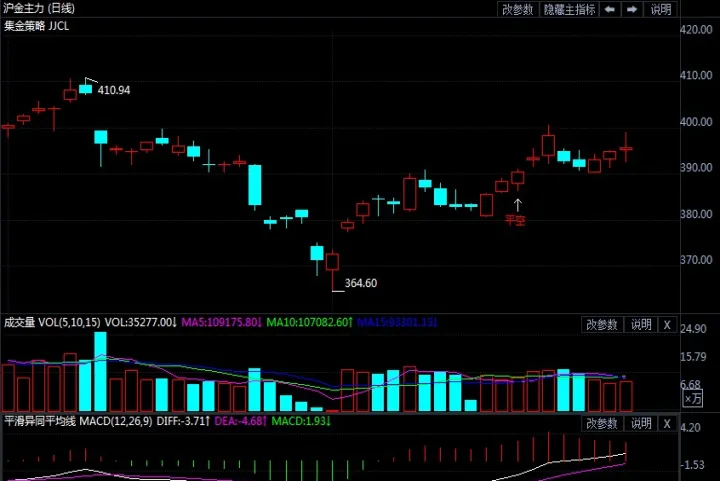This screenshot has height=481, width=720.
Task: Click the 沪金主力 (日线) chart title
Action: tap(39, 8)
